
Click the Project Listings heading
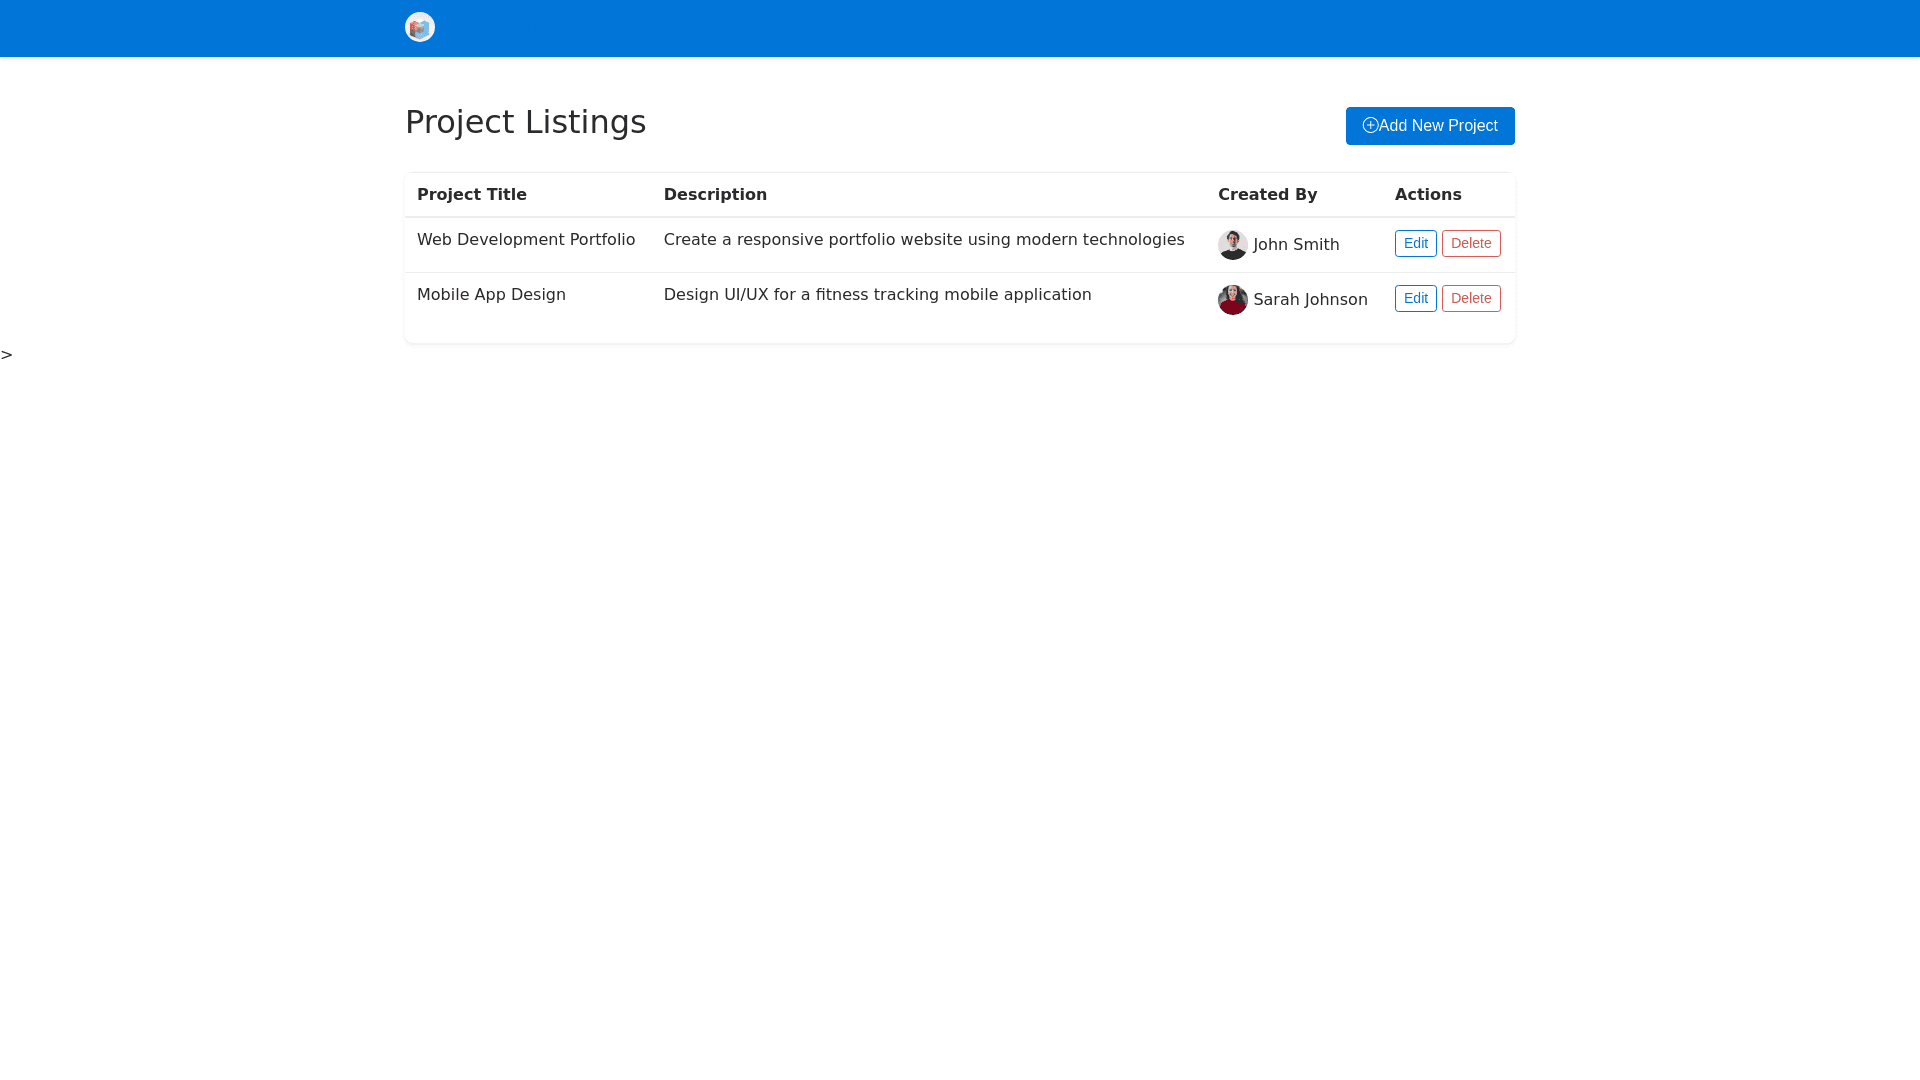pos(525,122)
